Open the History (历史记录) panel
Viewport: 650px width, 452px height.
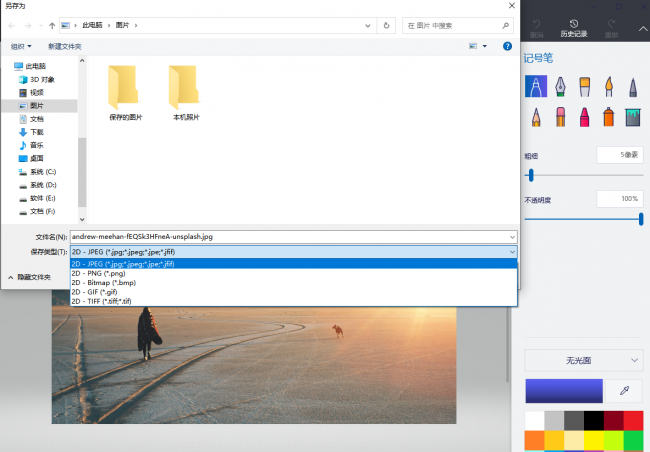click(x=574, y=28)
